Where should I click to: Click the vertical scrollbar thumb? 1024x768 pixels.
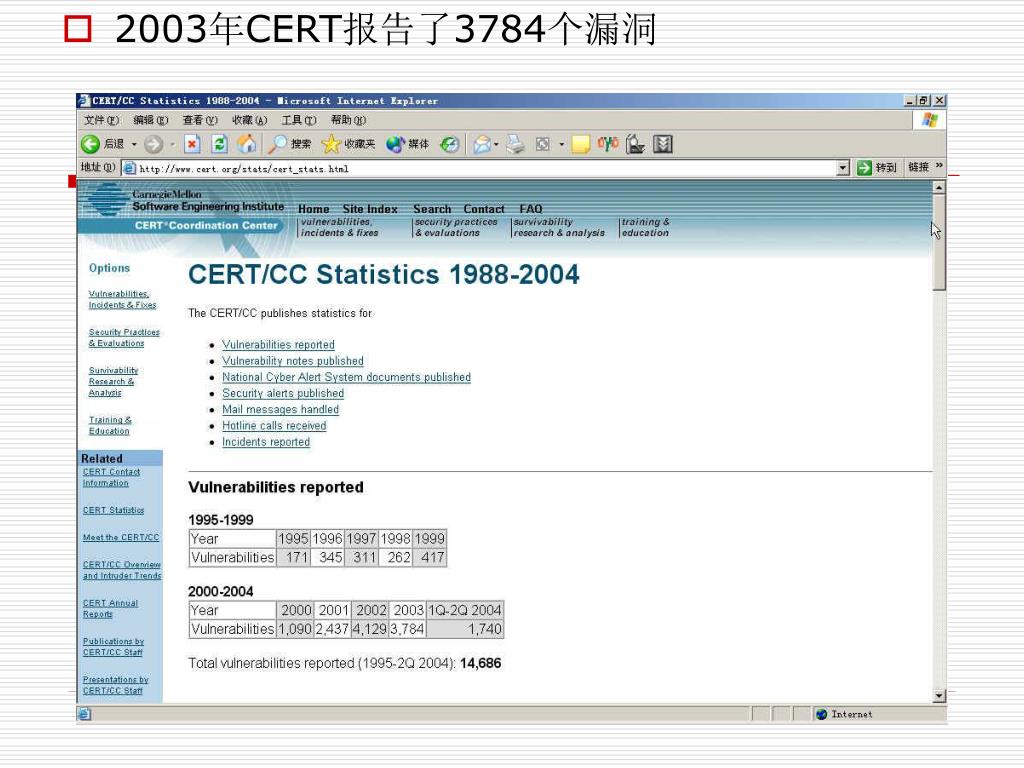pos(939,242)
